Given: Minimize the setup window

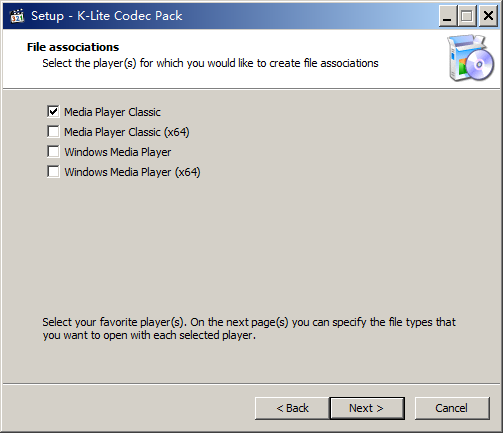Looking at the screenshot, I should point(448,16).
